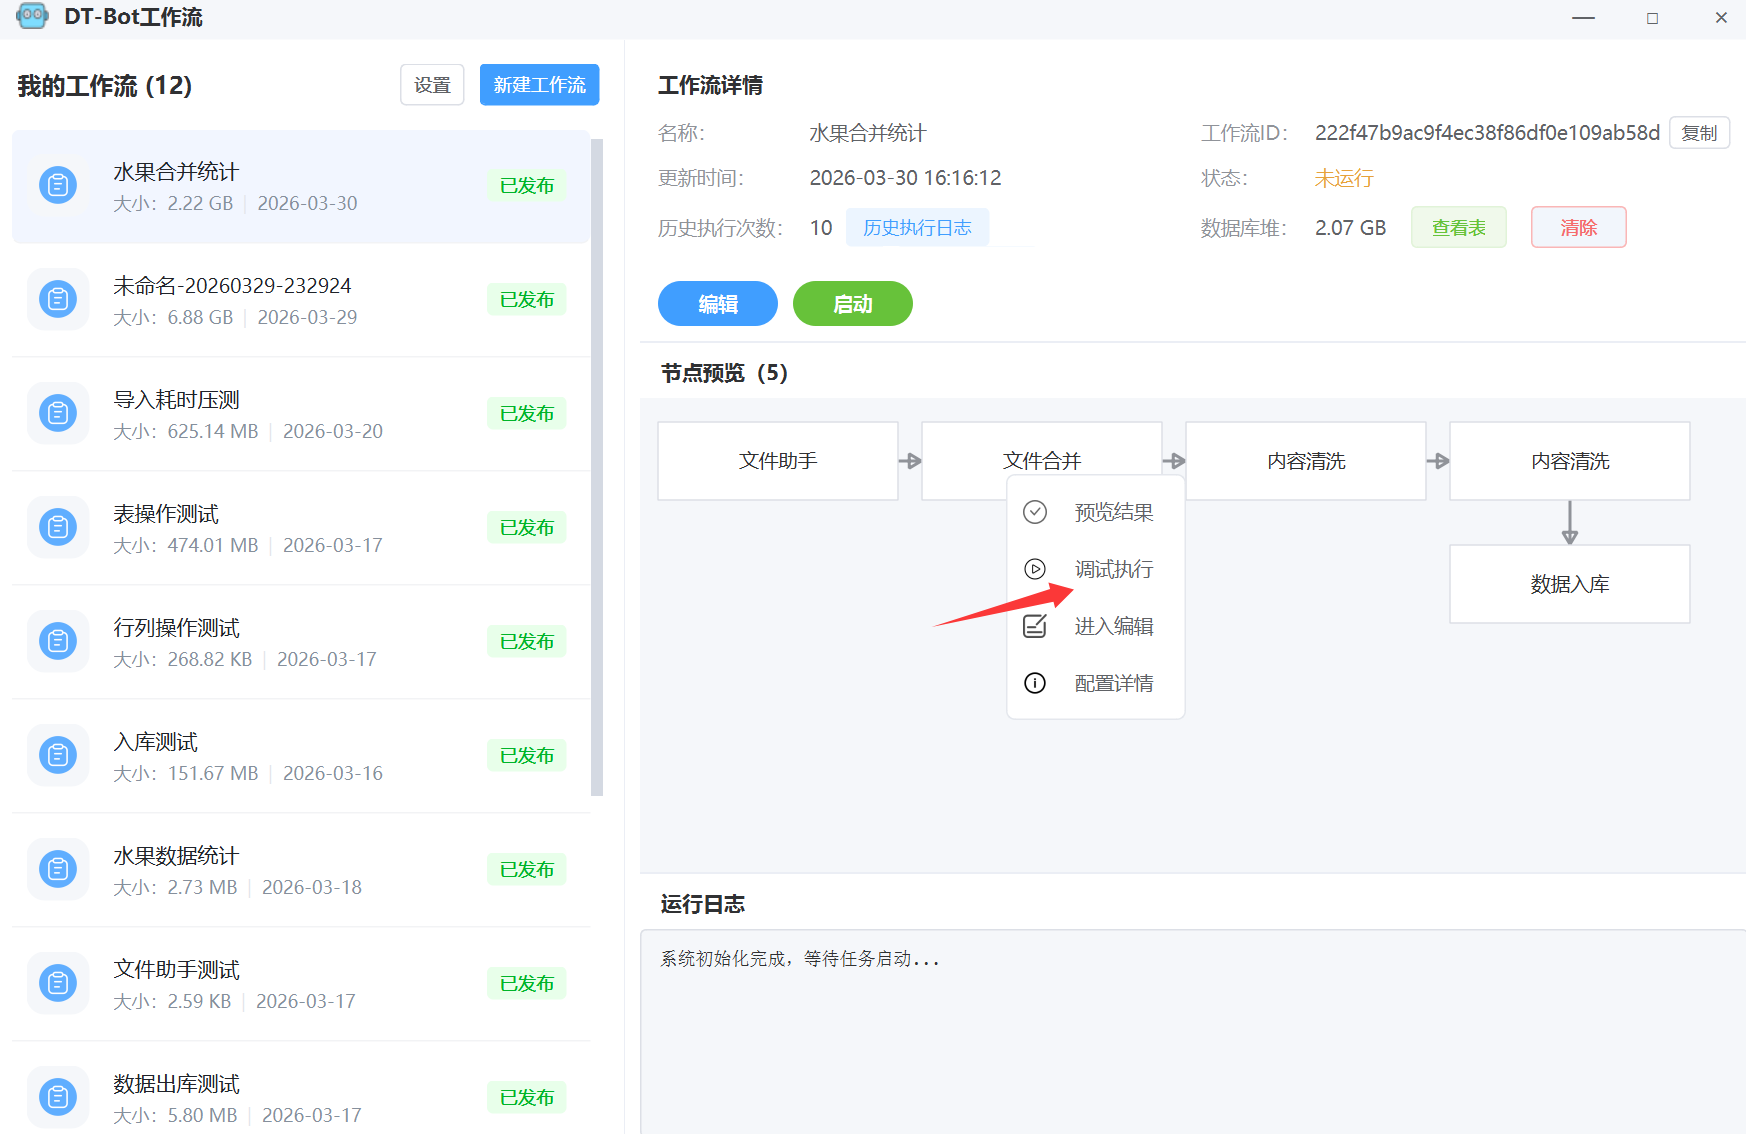This screenshot has width=1746, height=1134.
Task: Click the blue 编辑 button
Action: tap(717, 304)
